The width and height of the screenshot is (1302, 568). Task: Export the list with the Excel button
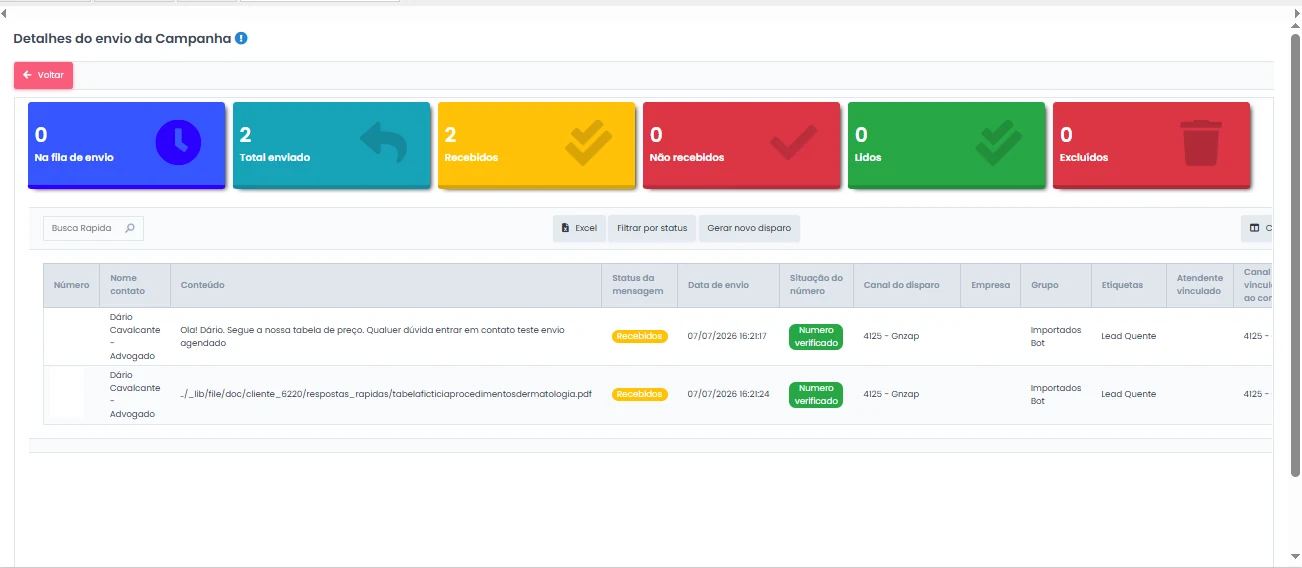579,228
